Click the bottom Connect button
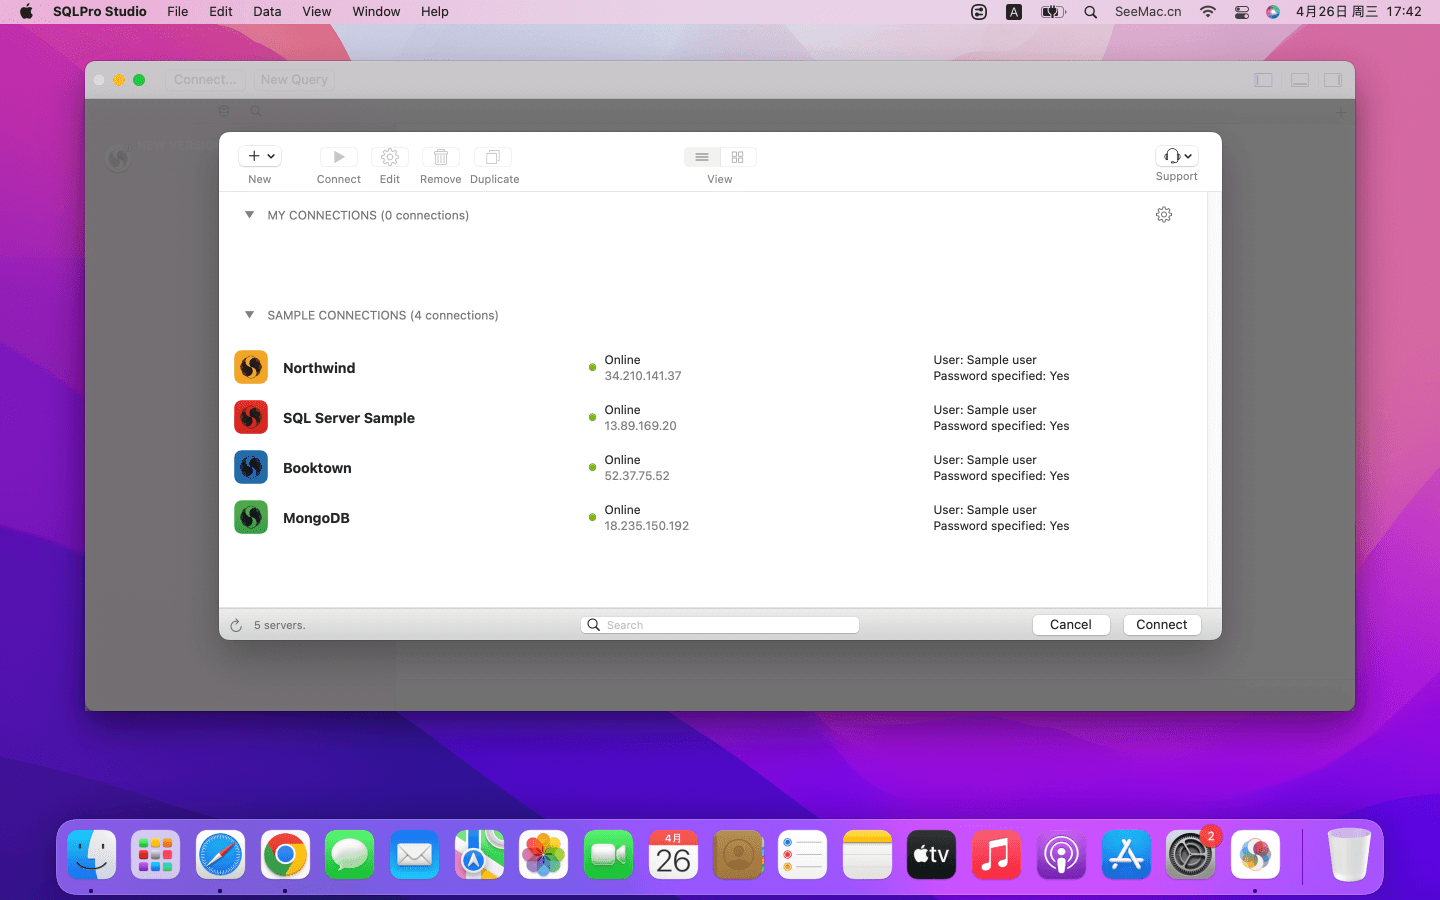 1162,624
